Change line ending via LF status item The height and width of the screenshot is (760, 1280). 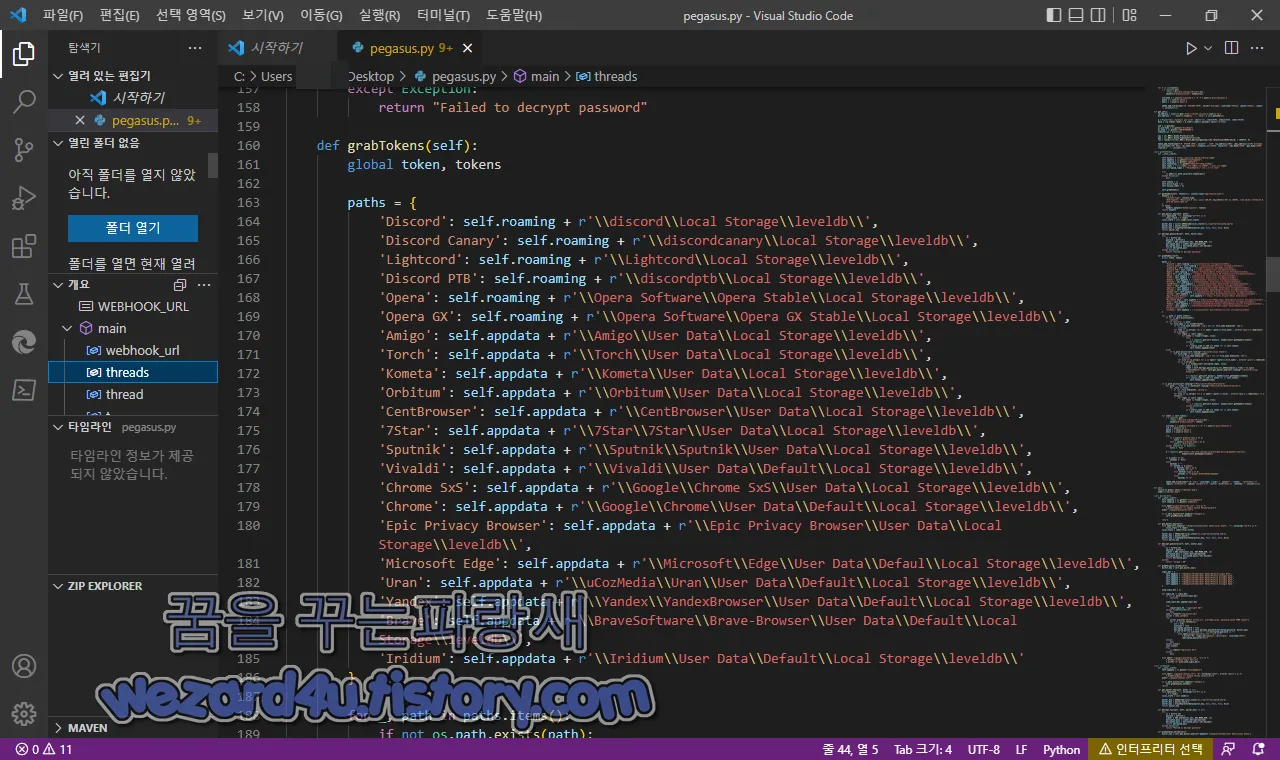click(1021, 749)
